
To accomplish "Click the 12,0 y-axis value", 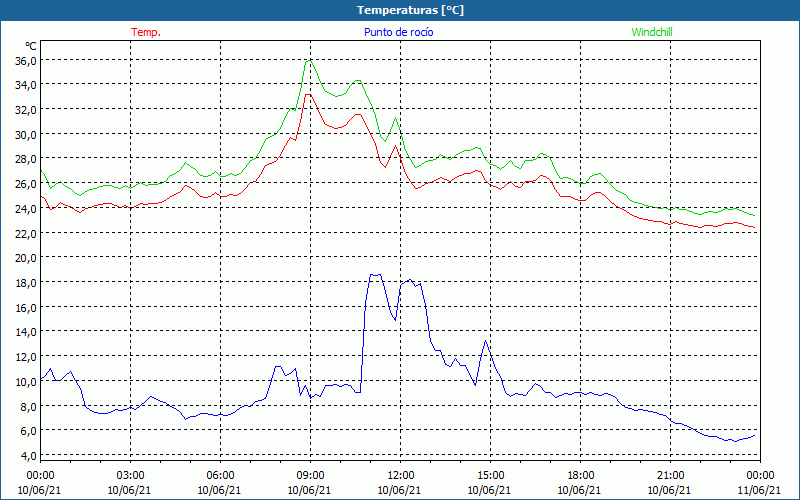I will (26, 357).
